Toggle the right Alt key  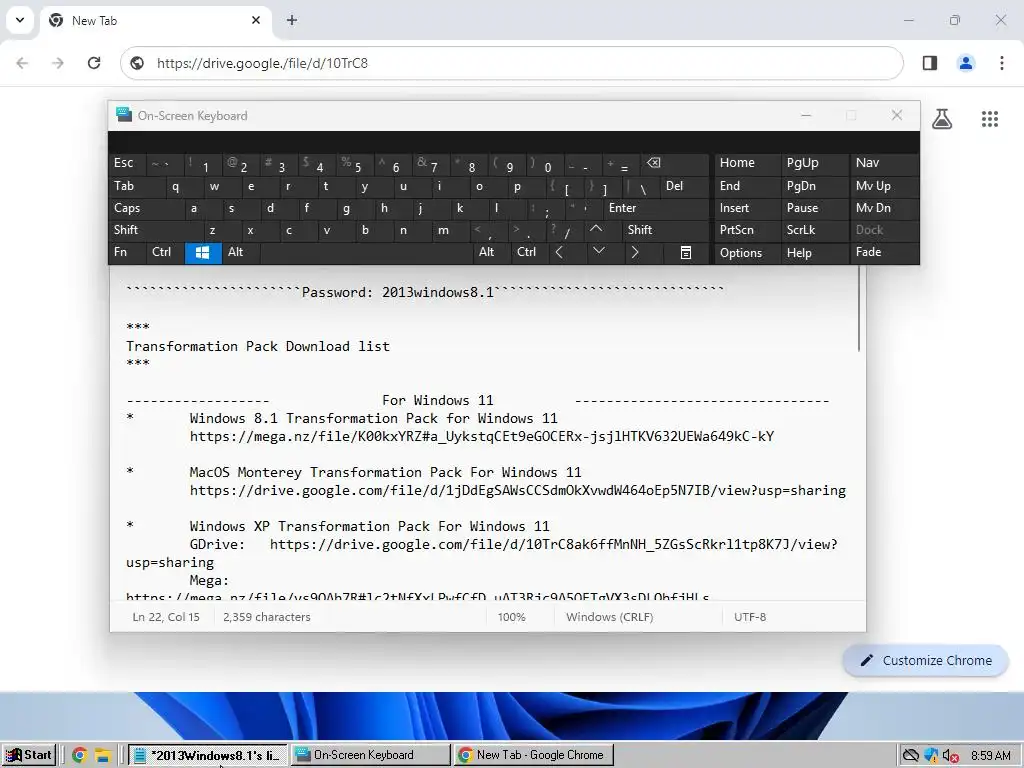(x=490, y=252)
